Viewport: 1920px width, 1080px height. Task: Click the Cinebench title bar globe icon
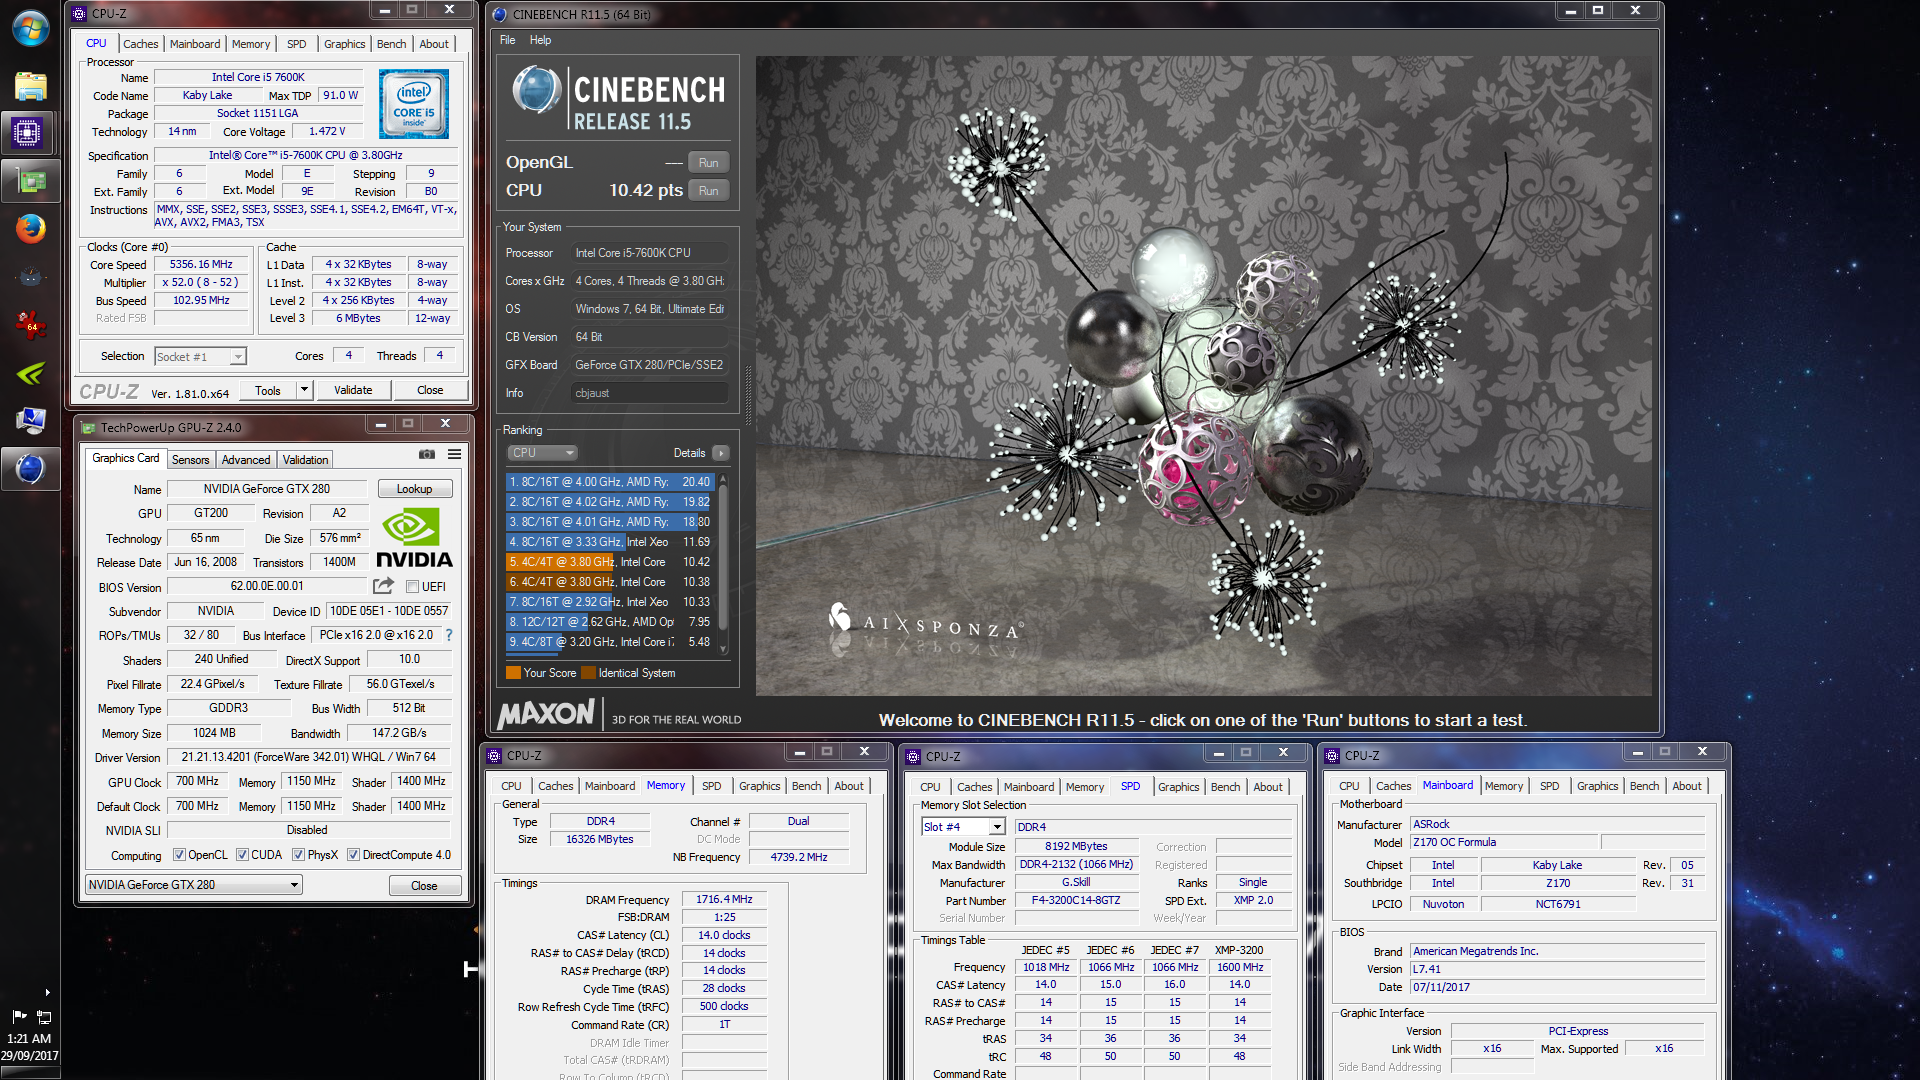(x=500, y=14)
